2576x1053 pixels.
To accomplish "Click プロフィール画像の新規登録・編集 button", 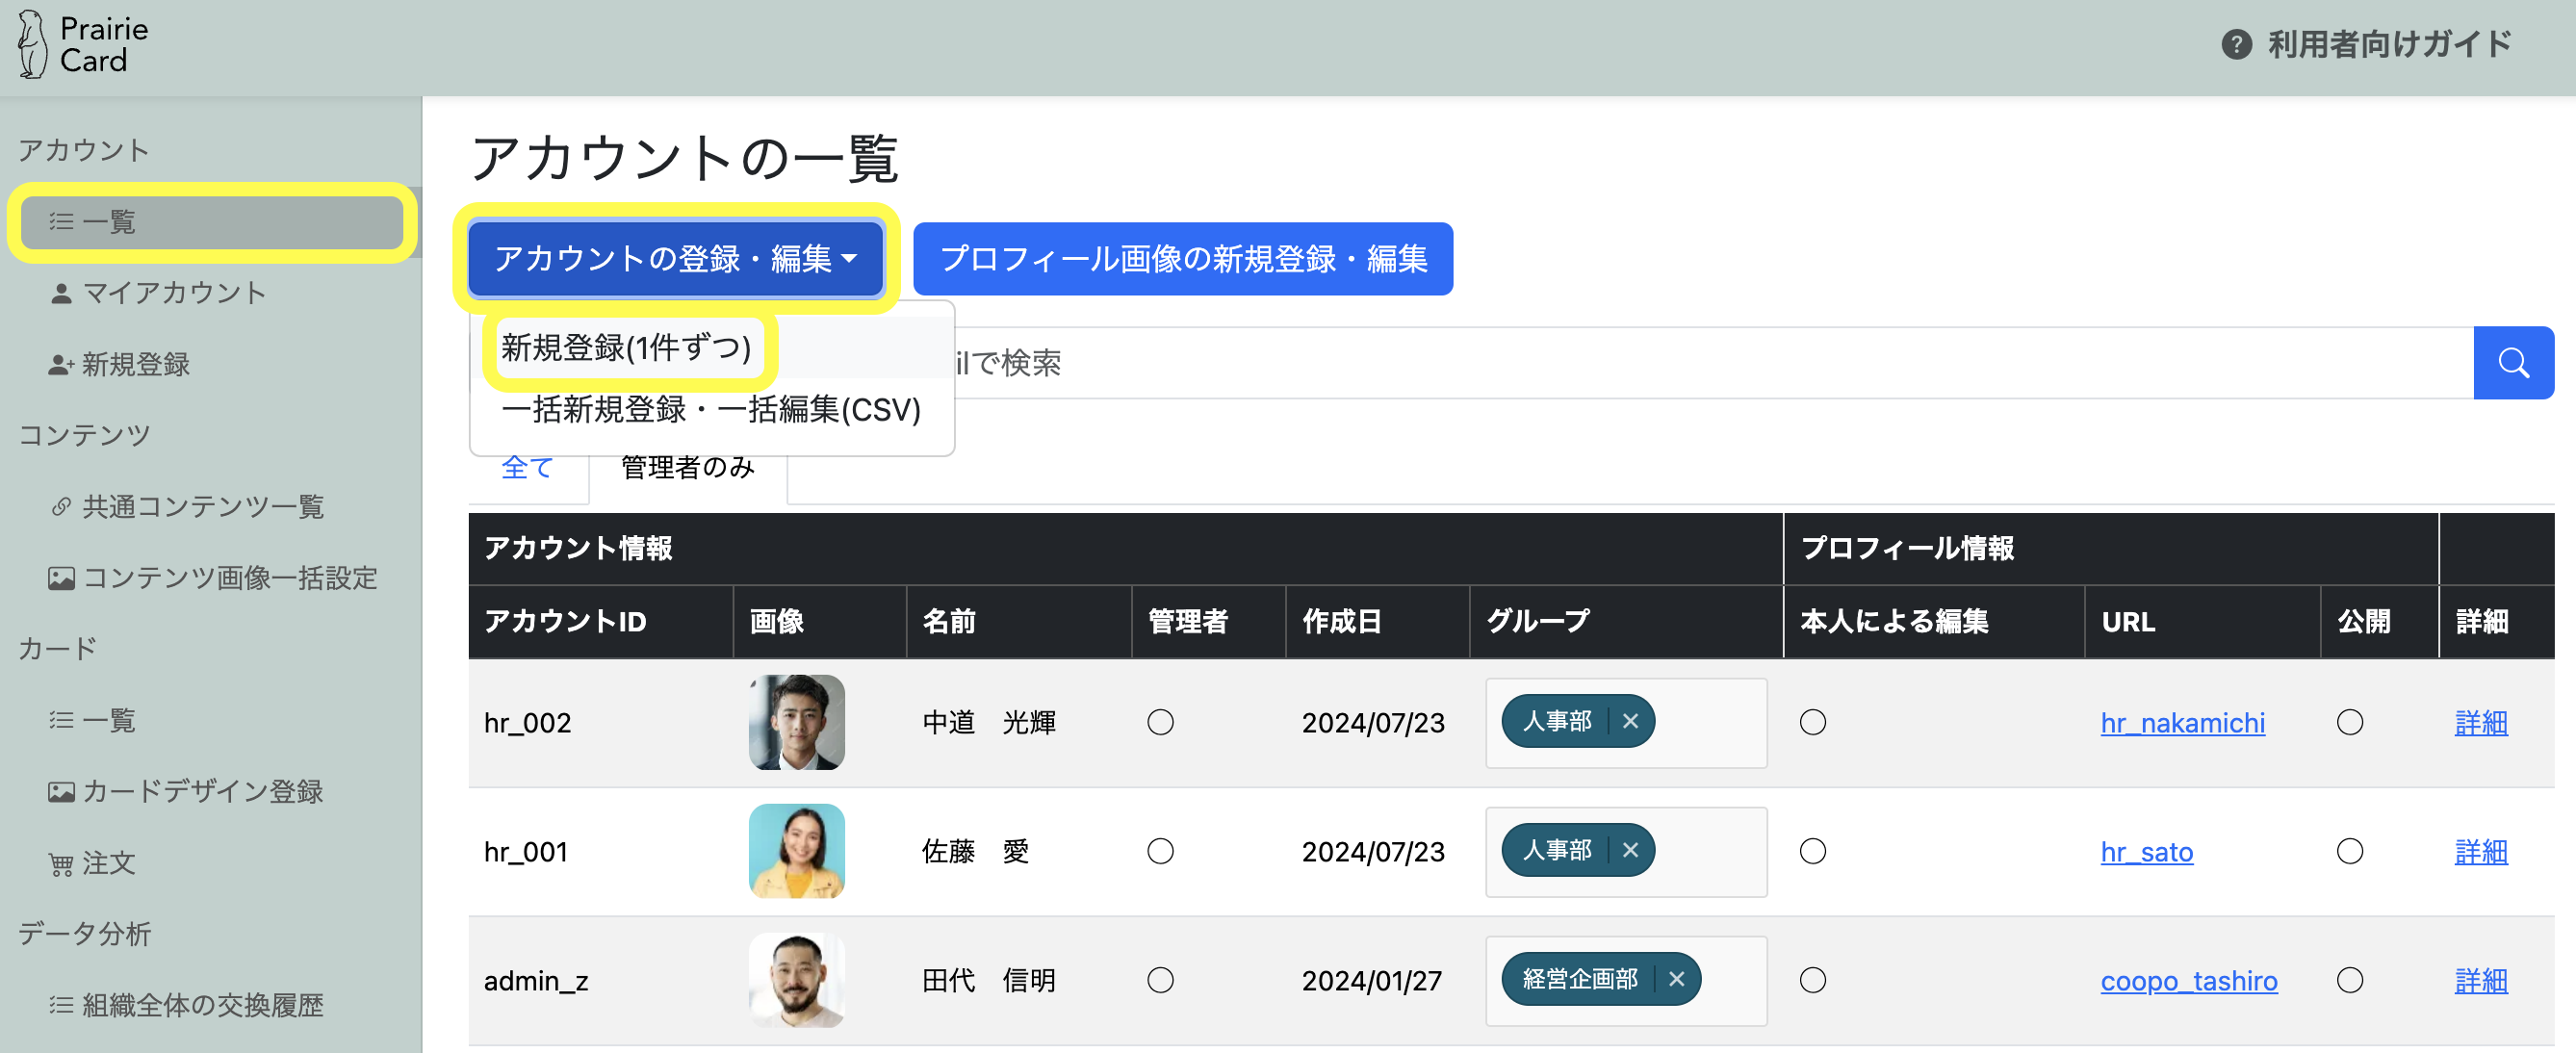I will point(1182,259).
